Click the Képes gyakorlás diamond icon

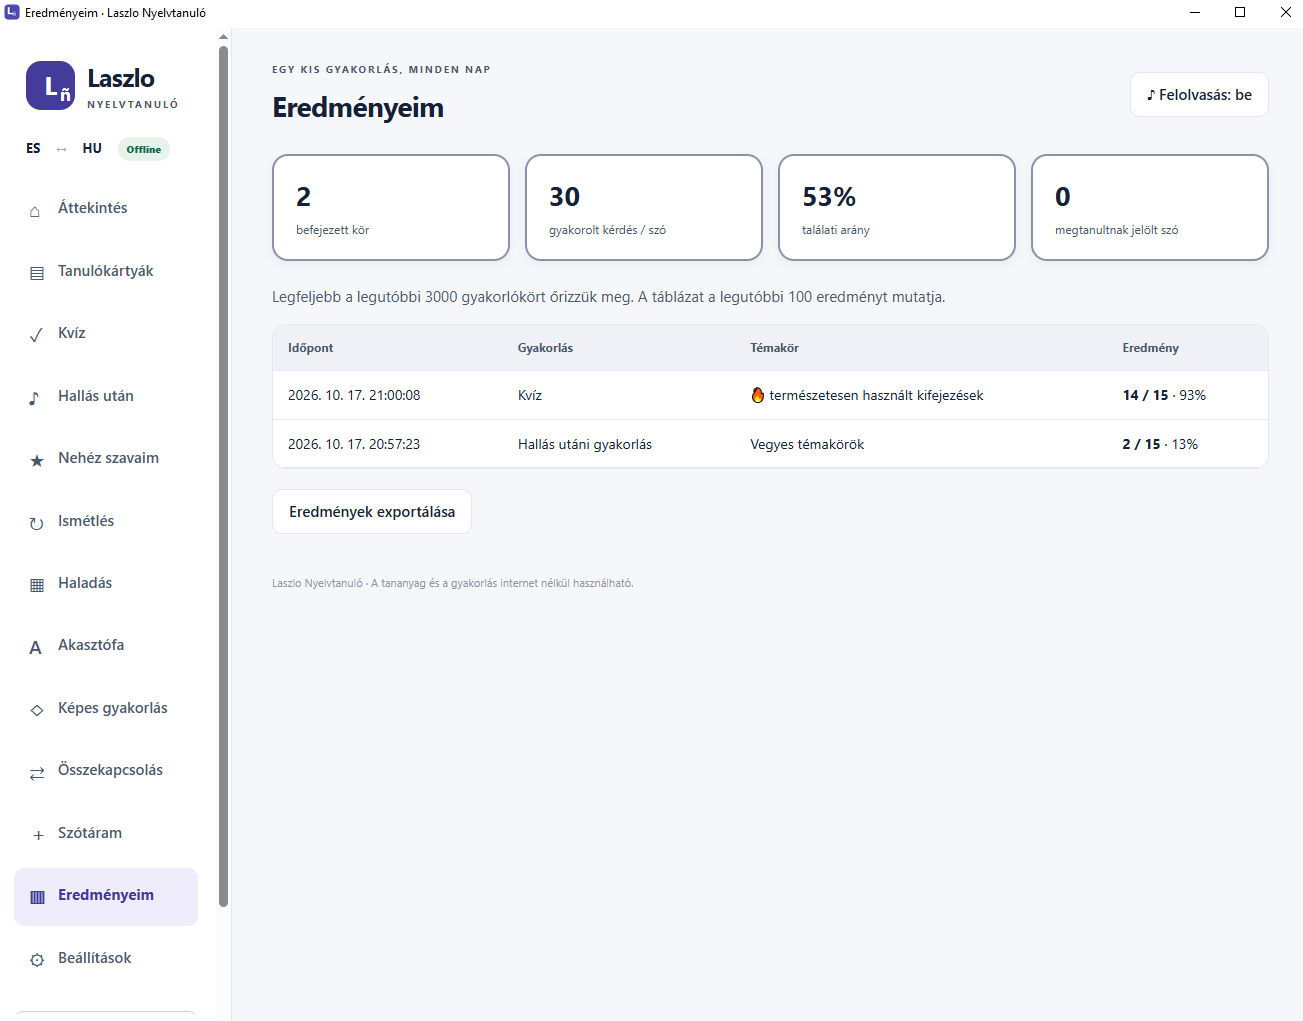pyautogui.click(x=37, y=710)
